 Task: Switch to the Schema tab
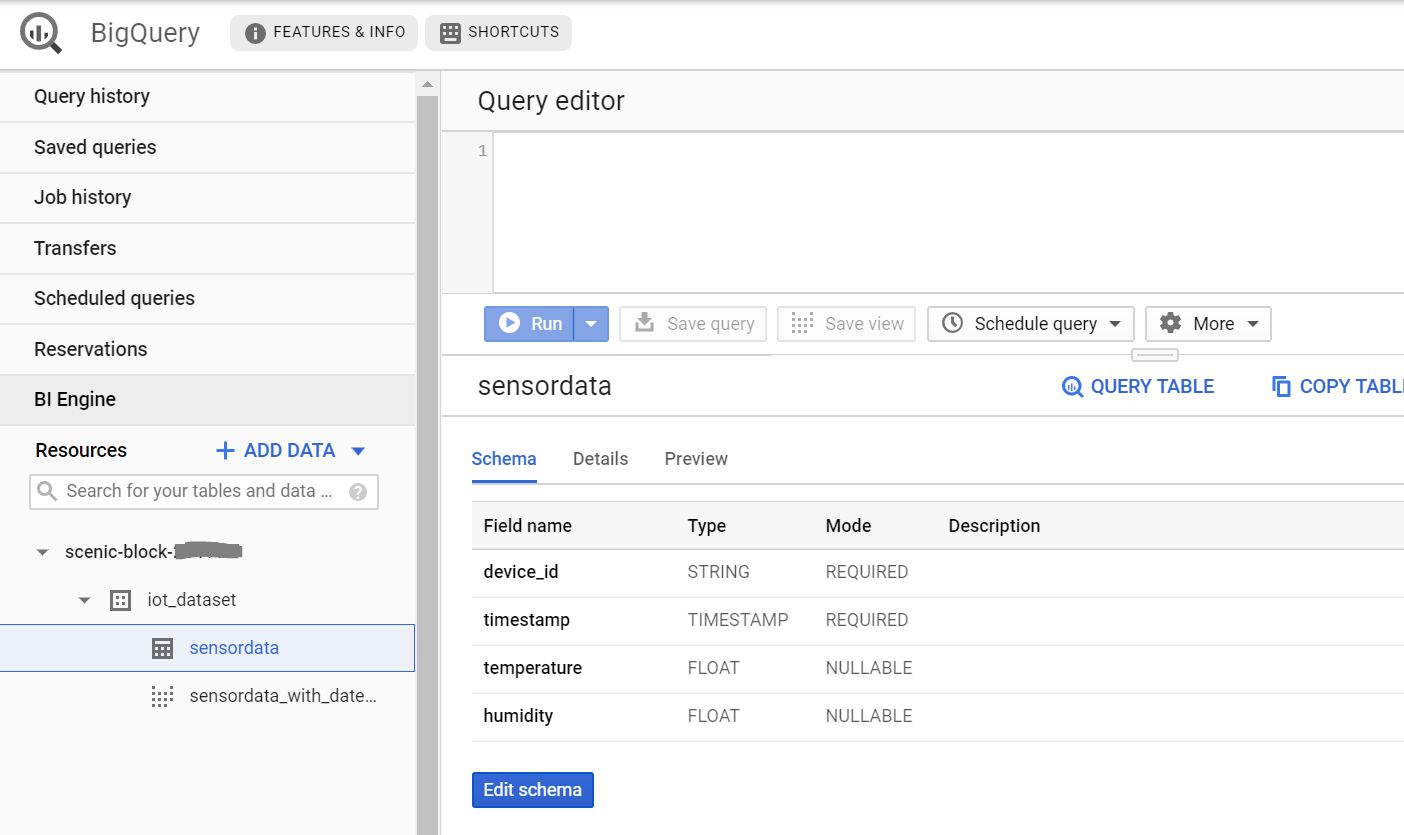pos(504,459)
